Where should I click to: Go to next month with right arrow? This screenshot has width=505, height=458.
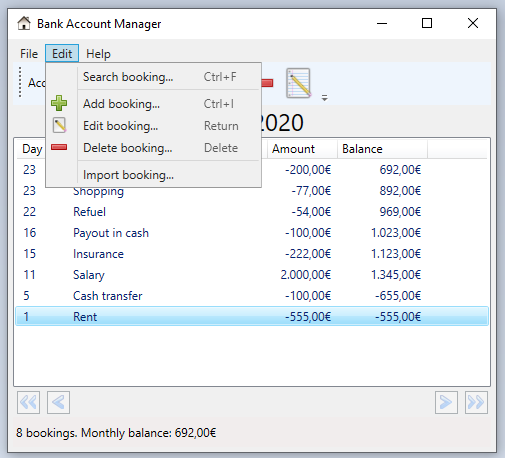coord(446,402)
